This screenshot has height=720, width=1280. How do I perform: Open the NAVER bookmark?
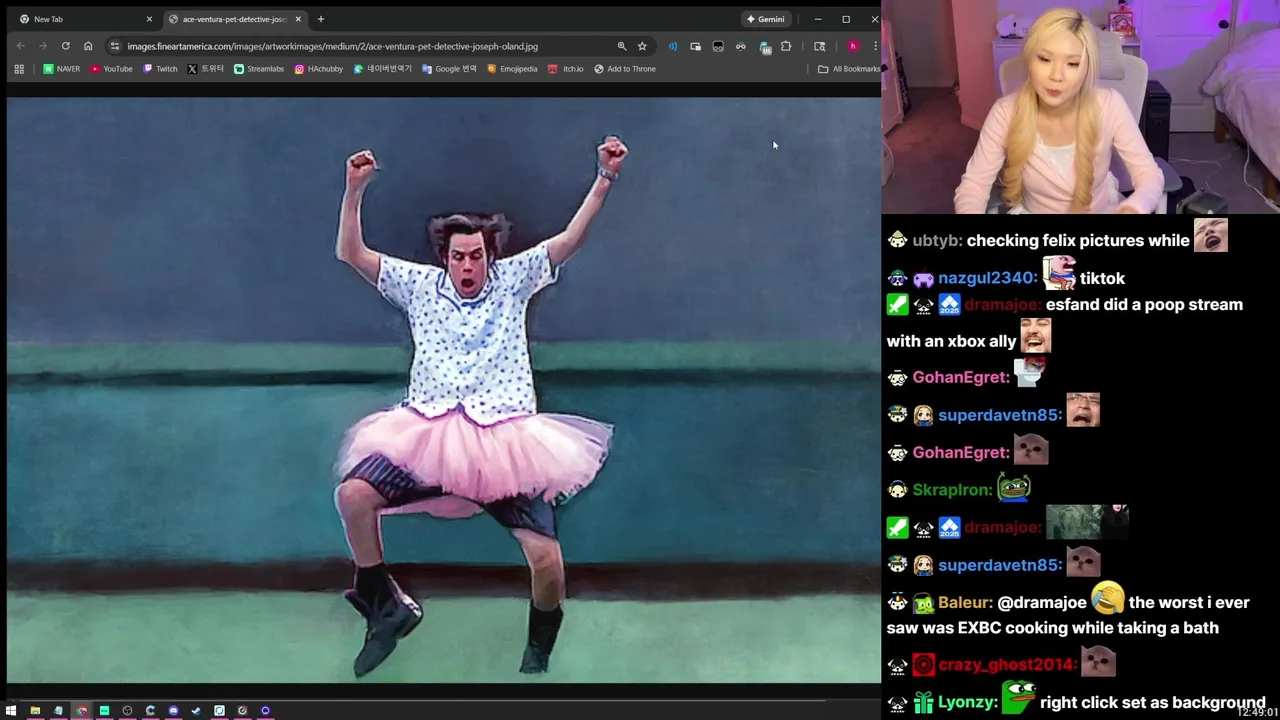62,69
